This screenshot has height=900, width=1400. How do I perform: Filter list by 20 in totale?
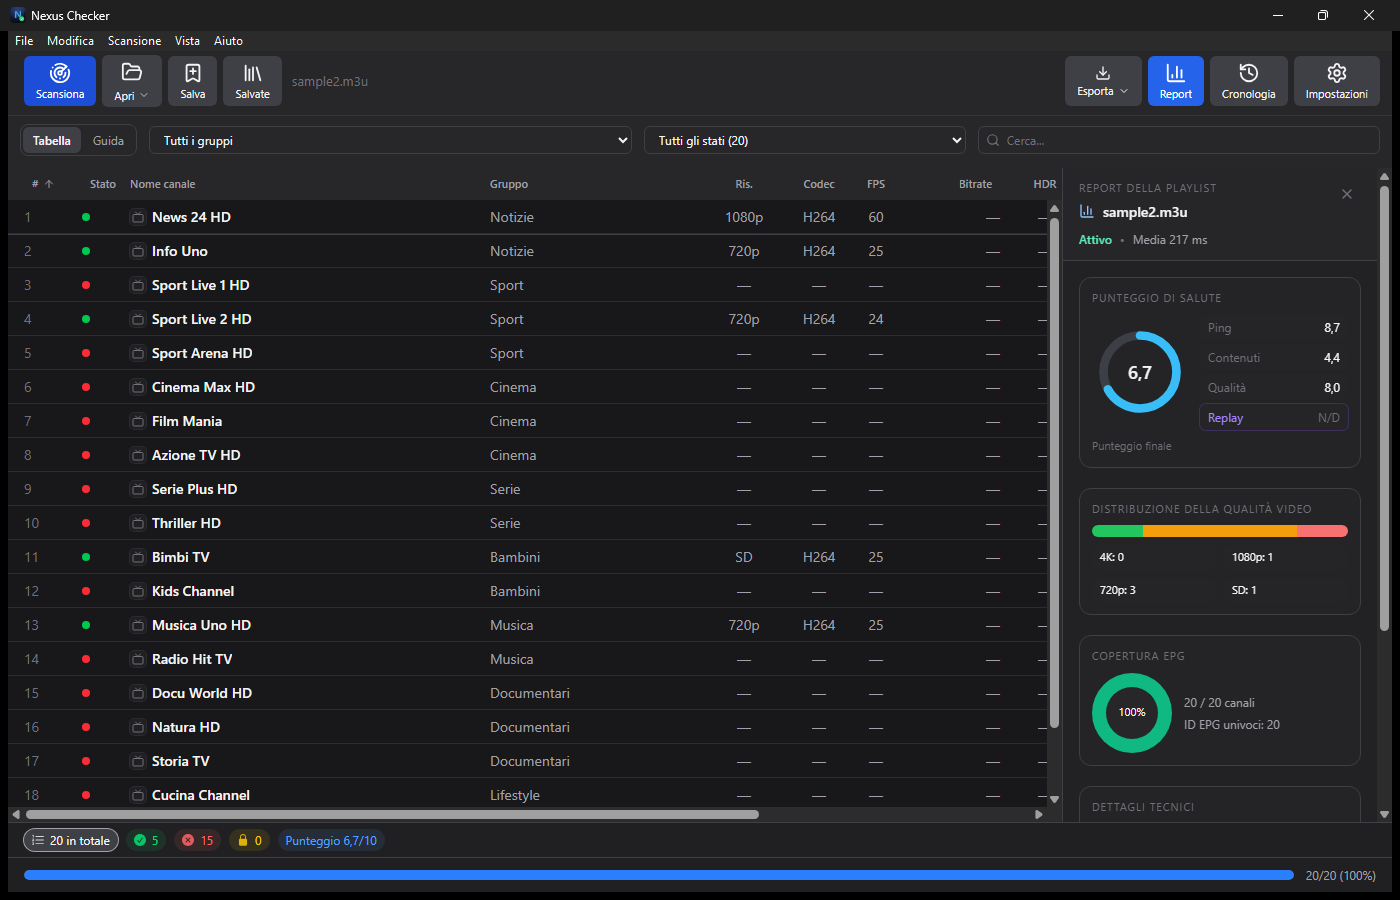[71, 841]
